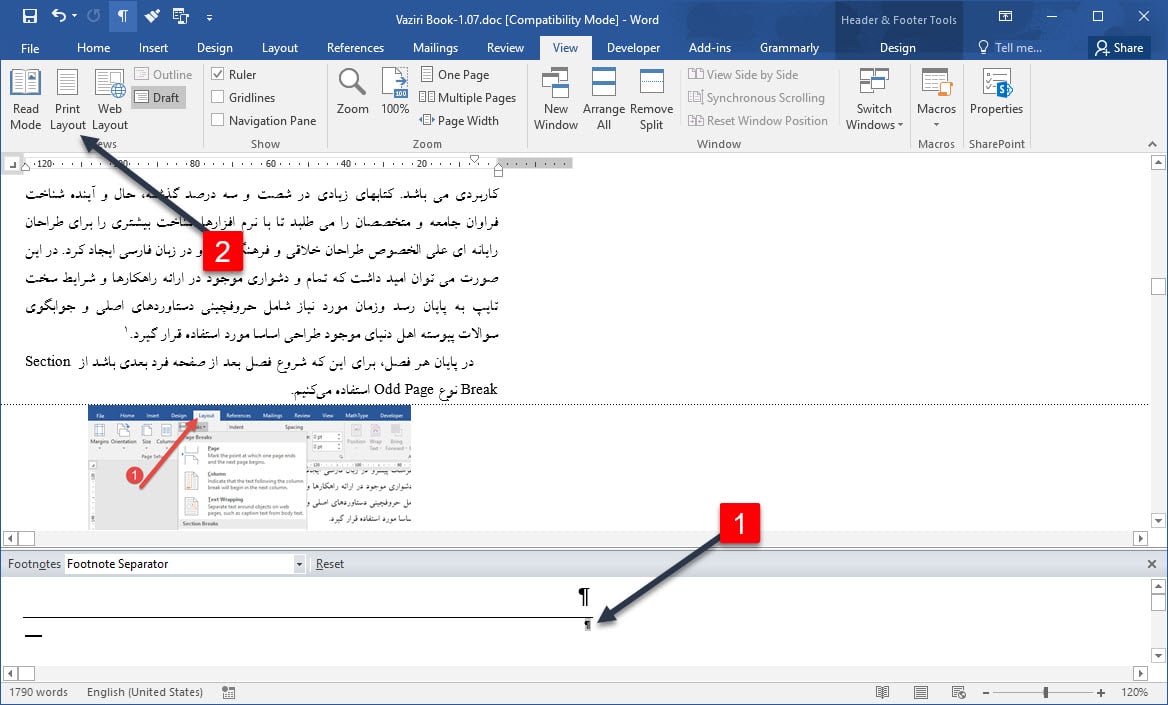Select Read Mode in status bar
Screen dimensions: 1168x705
[883, 692]
